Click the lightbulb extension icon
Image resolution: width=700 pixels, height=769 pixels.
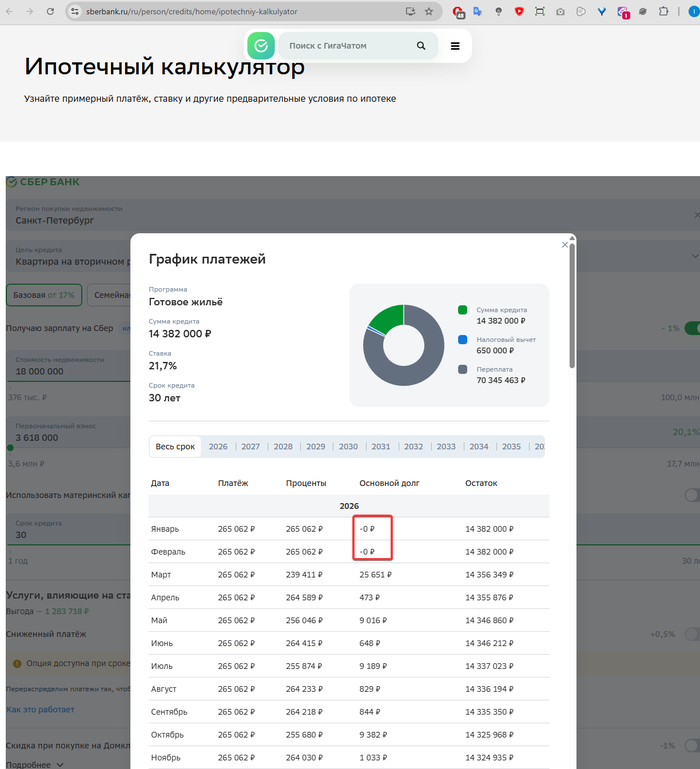pos(498,11)
